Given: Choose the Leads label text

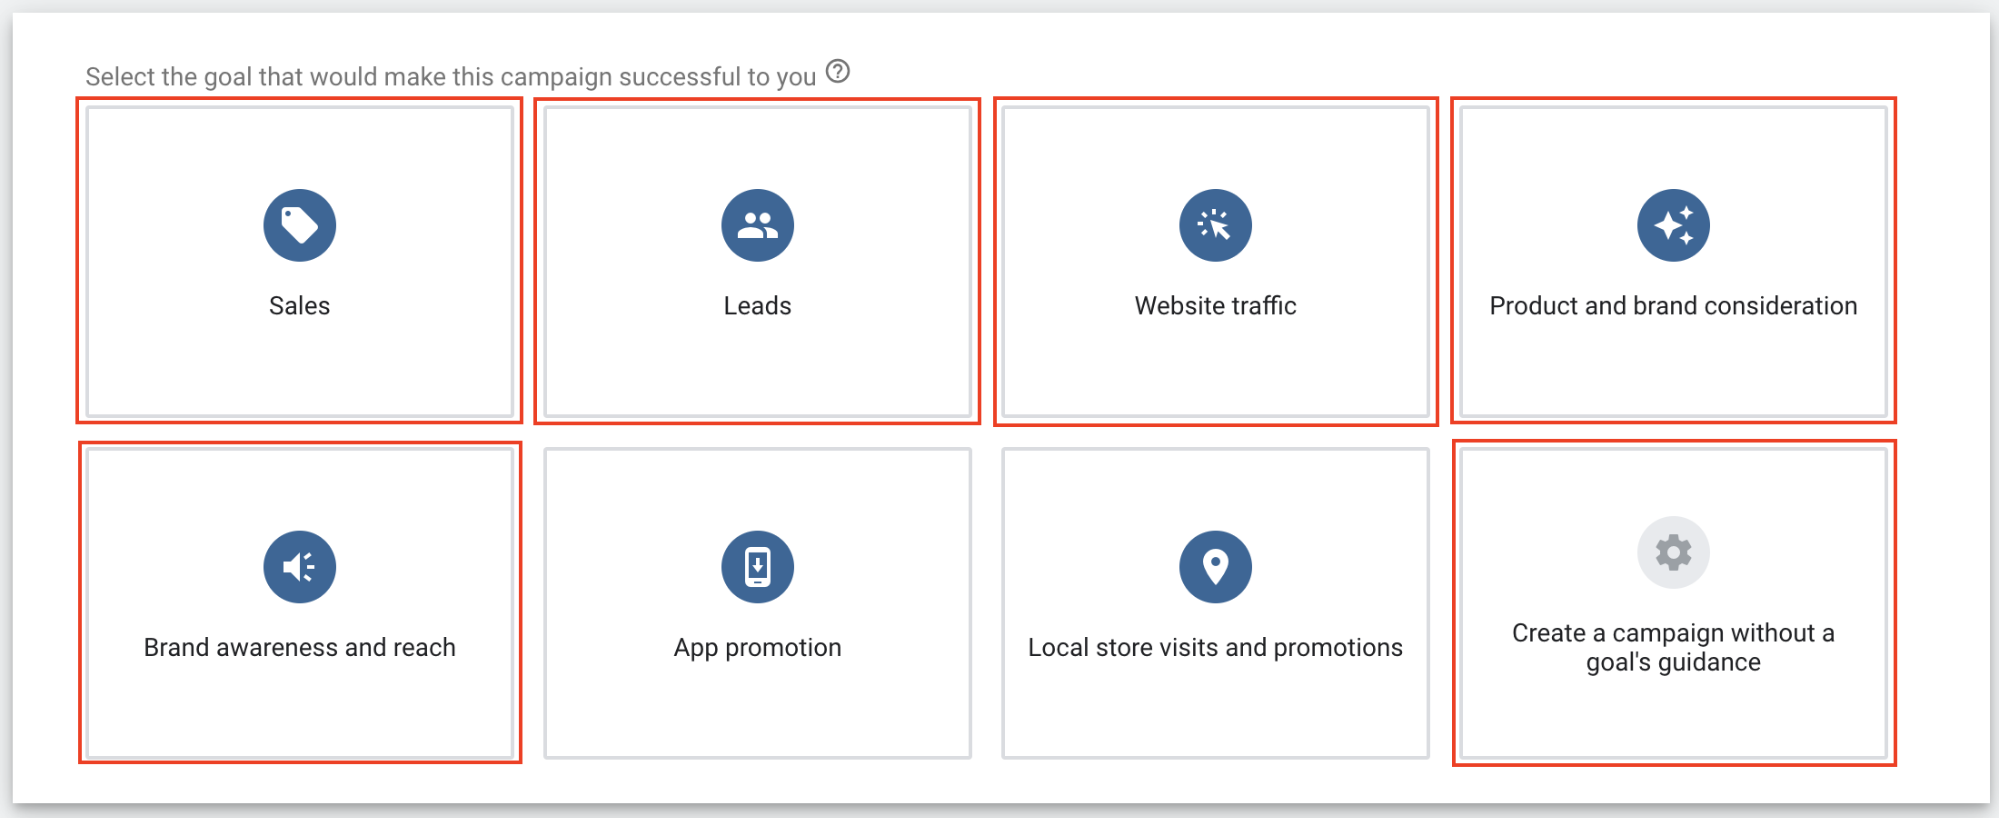Looking at the screenshot, I should [x=757, y=306].
